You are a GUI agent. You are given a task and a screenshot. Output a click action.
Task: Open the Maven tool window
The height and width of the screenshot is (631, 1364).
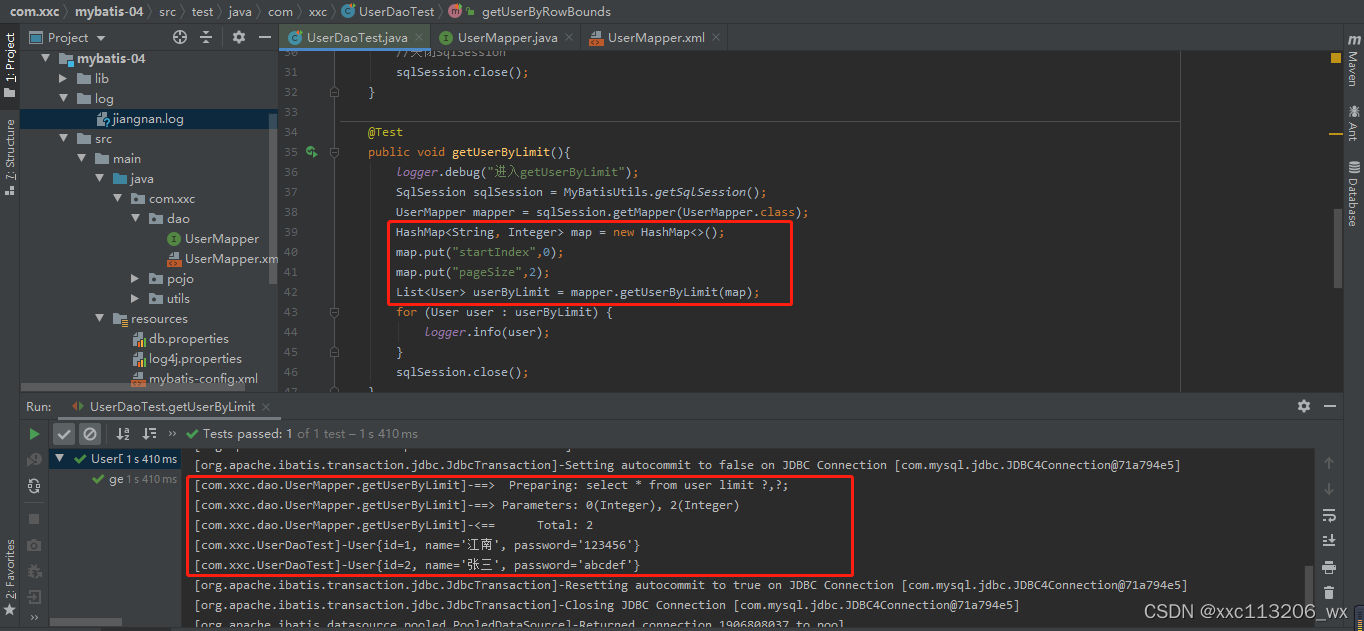coord(1352,60)
